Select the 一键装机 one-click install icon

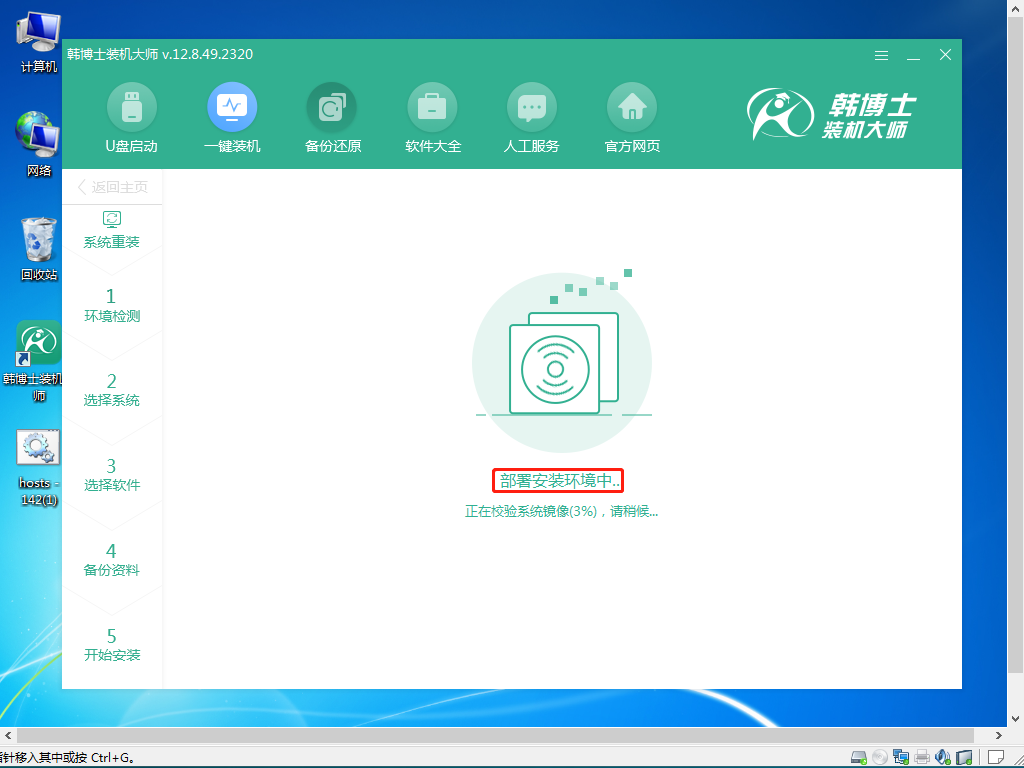[232, 118]
